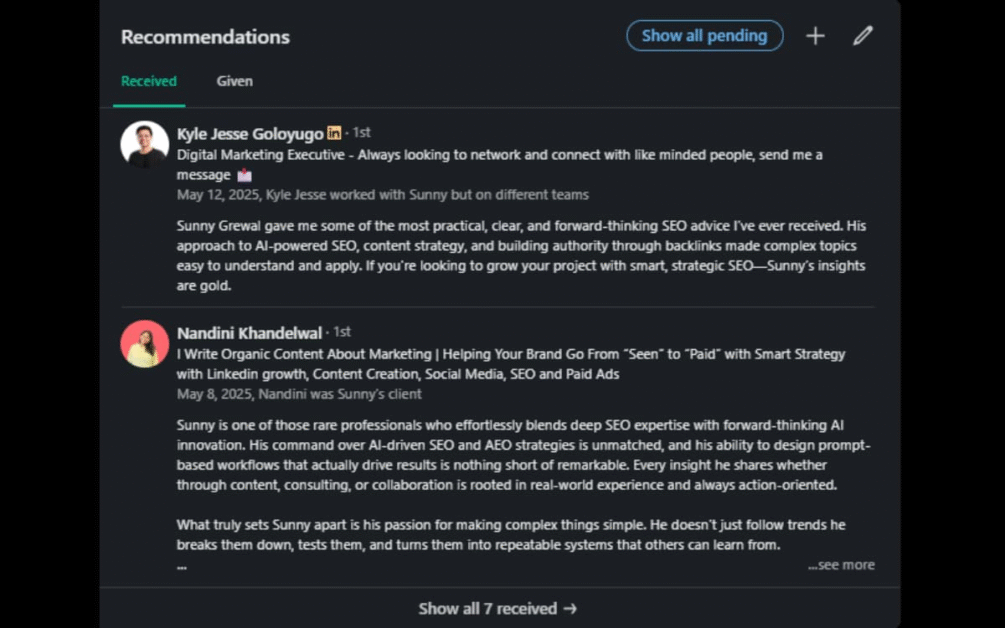The width and height of the screenshot is (1005, 628).
Task: Click the Recommendations section heading
Action: (x=205, y=37)
